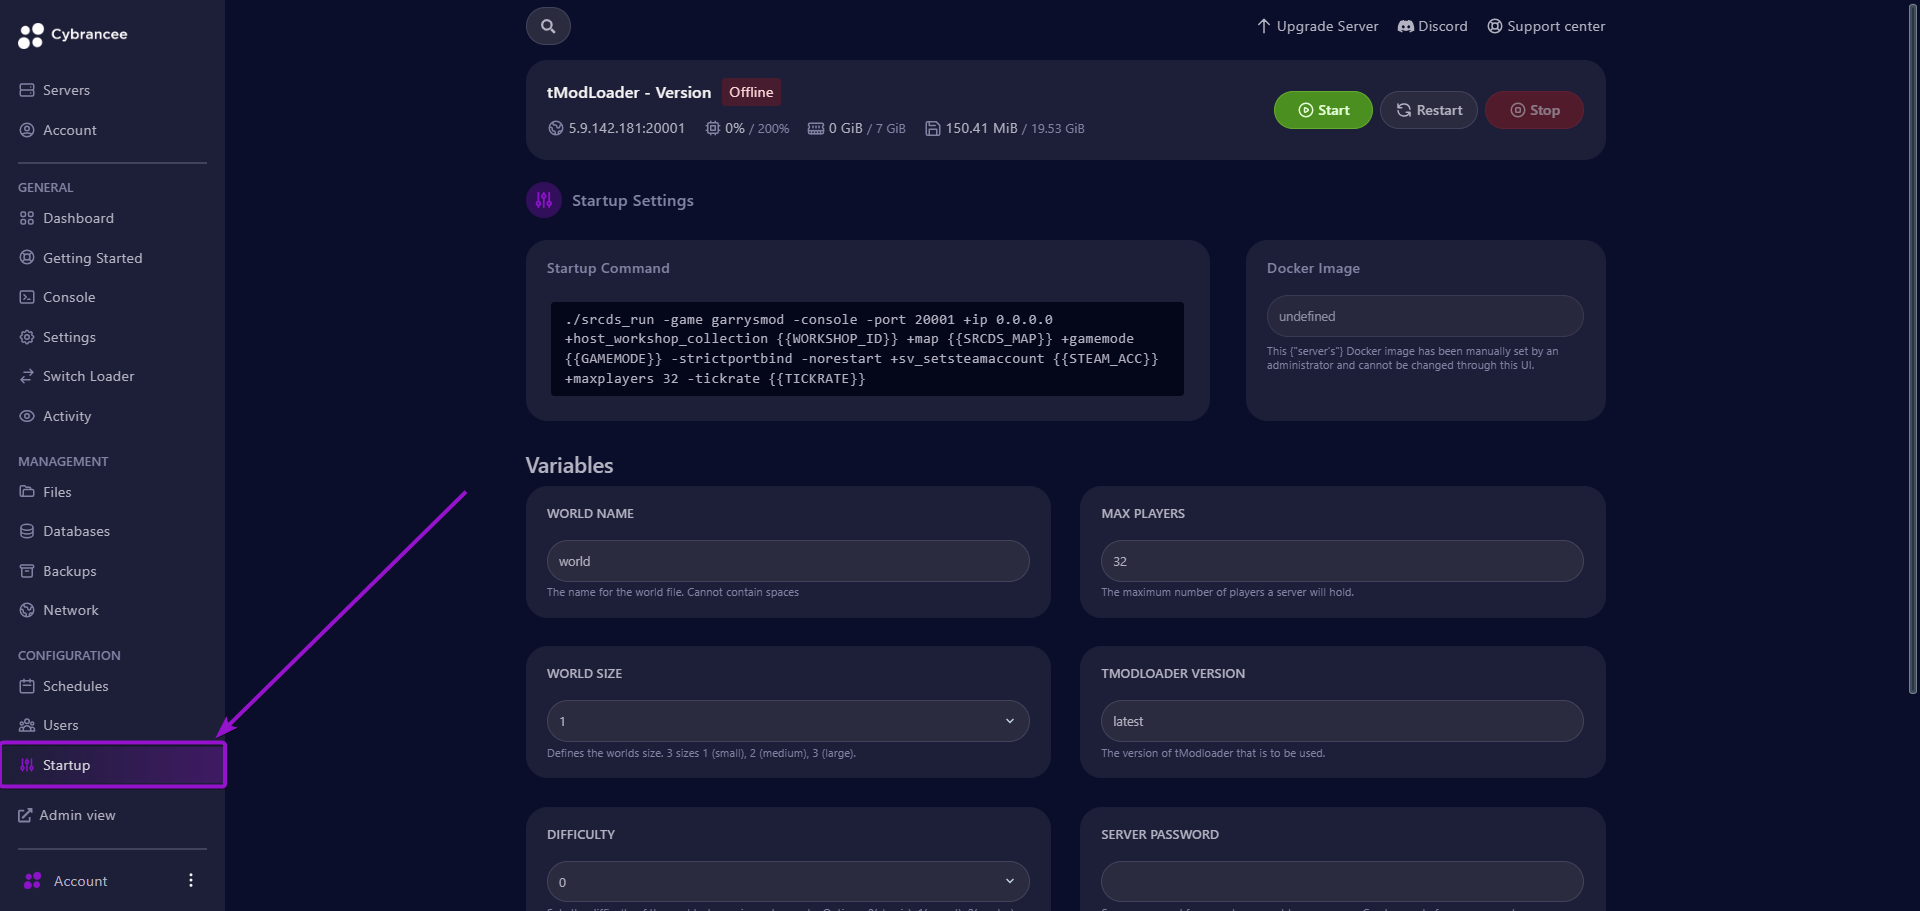Image resolution: width=1920 pixels, height=911 pixels.
Task: Open the Network panel icon
Action: [x=26, y=610]
